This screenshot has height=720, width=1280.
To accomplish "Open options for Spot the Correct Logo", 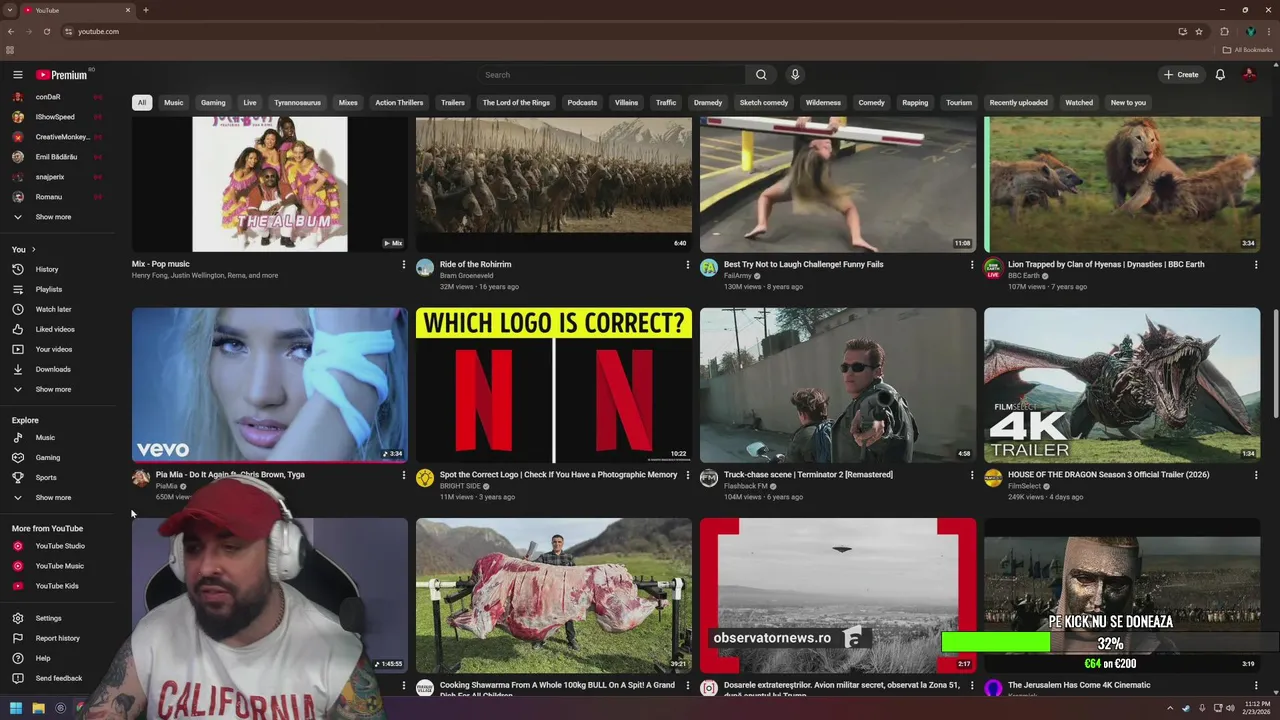I will [x=687, y=475].
